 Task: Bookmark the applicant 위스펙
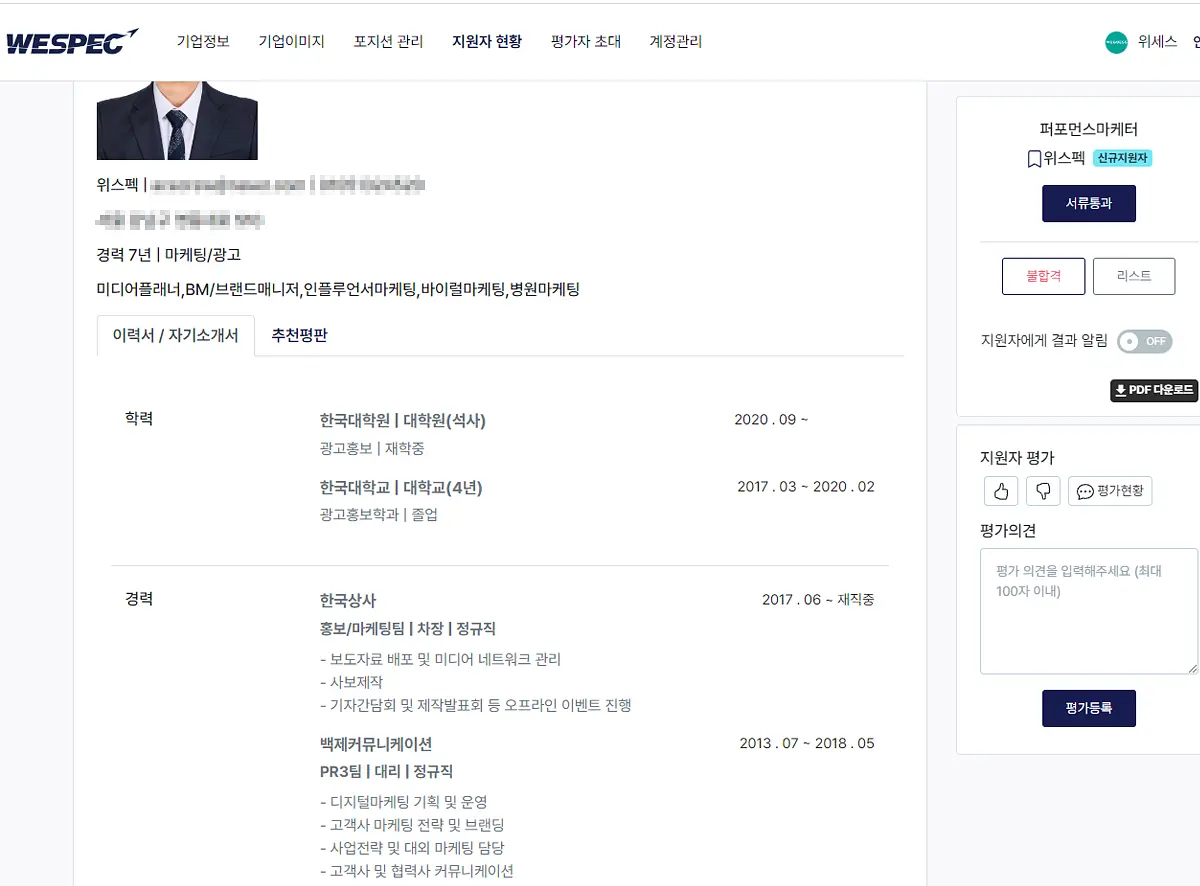1034,159
